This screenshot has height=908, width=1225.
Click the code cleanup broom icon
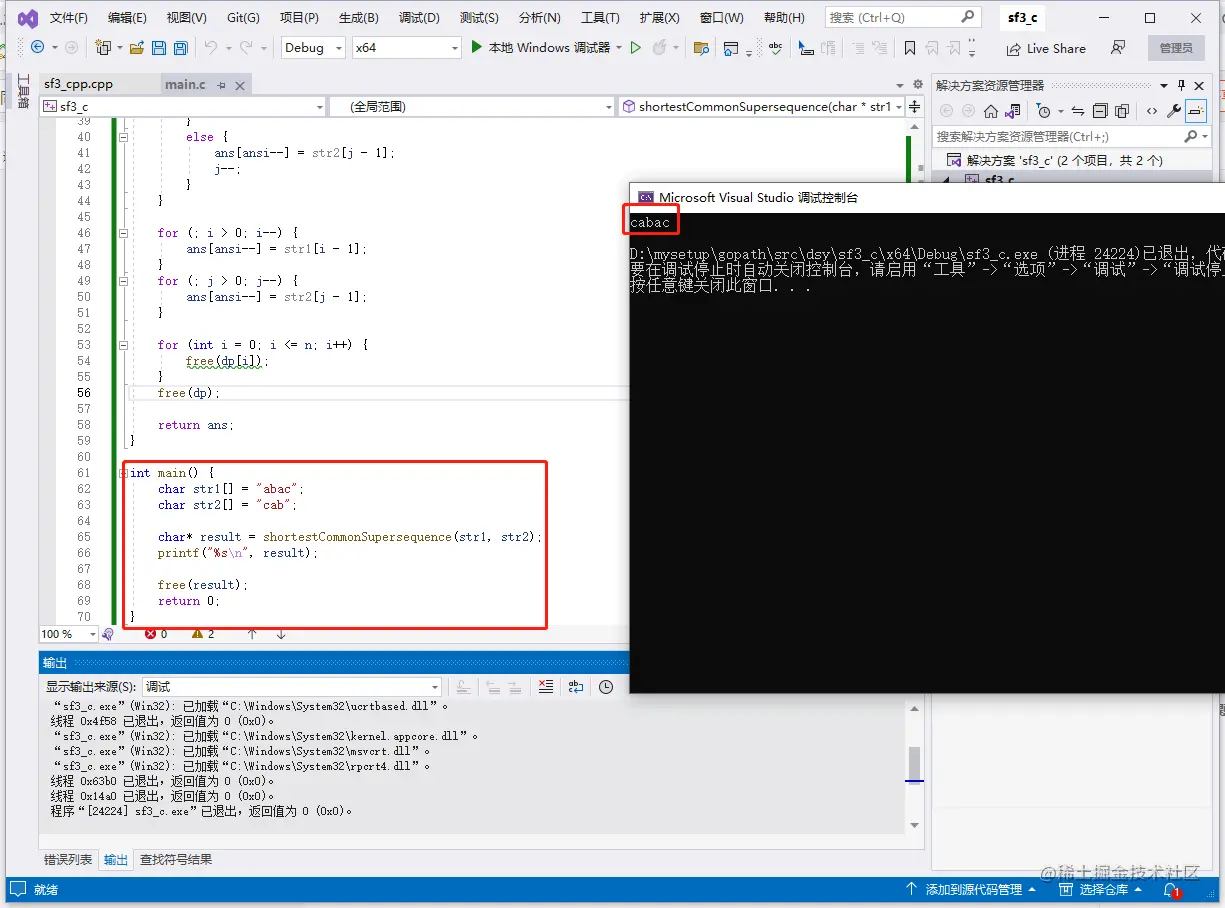coord(108,634)
